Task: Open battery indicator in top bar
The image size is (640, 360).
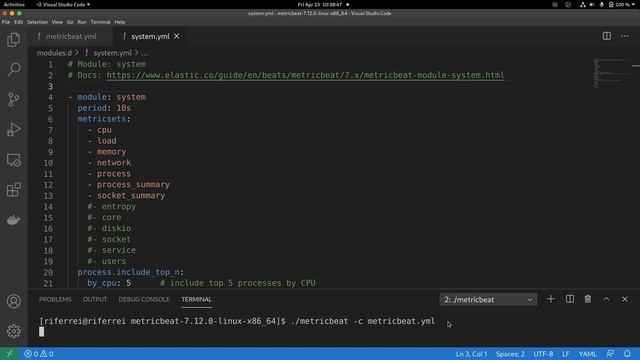Action: point(619,4)
